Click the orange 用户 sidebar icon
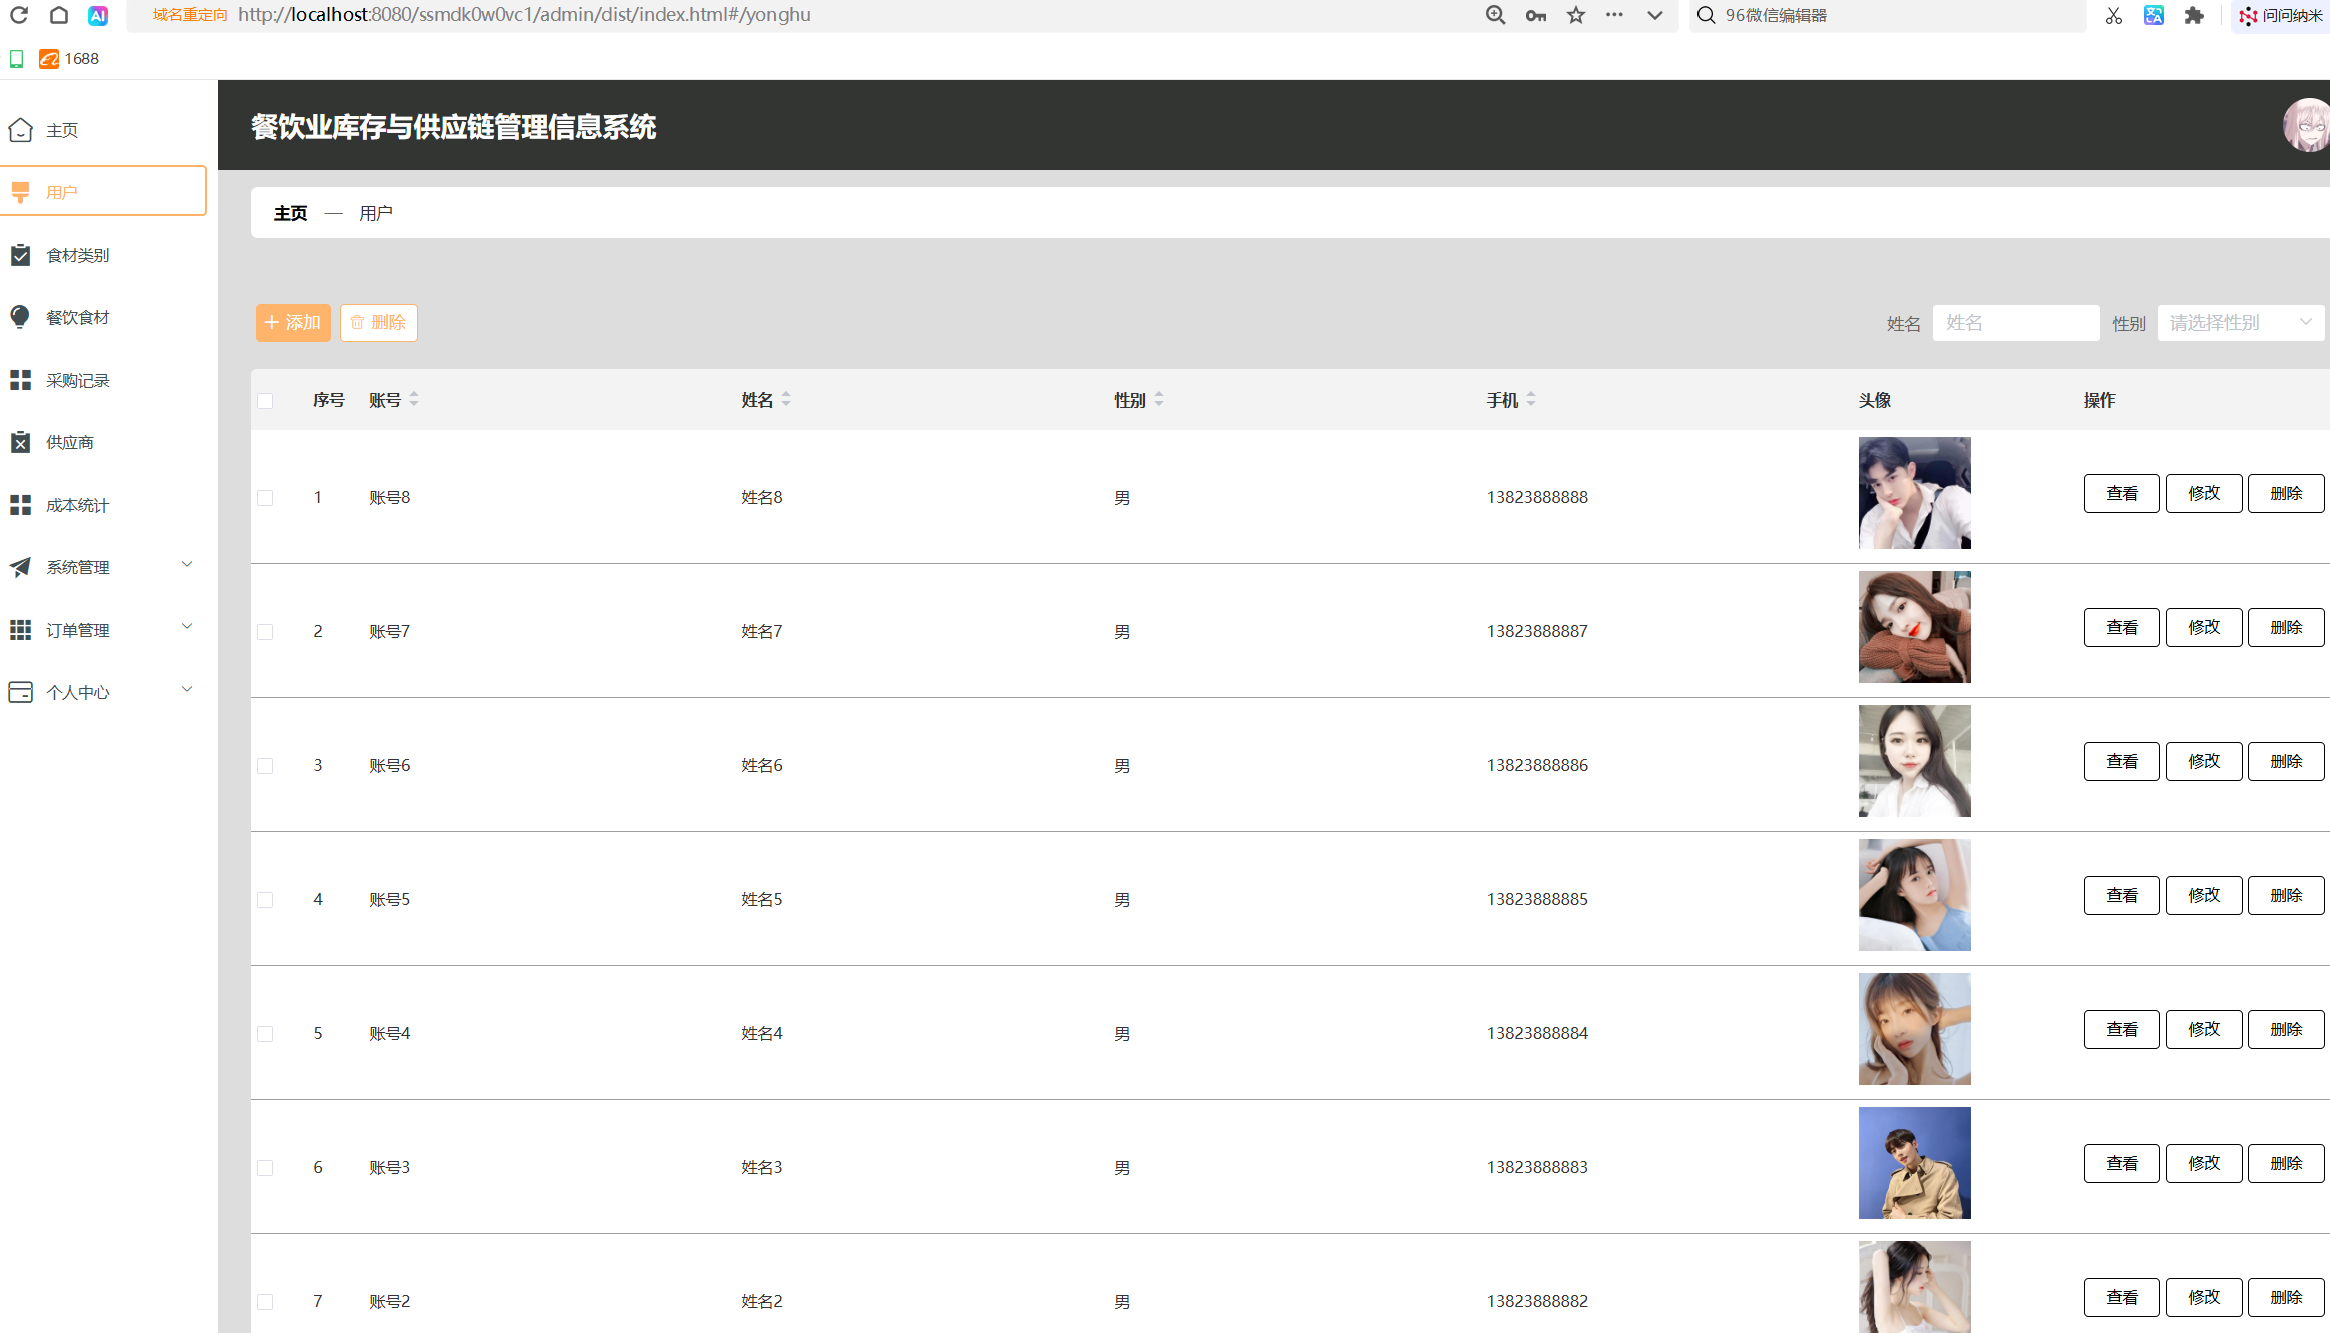The height and width of the screenshot is (1333, 2330). [x=20, y=192]
